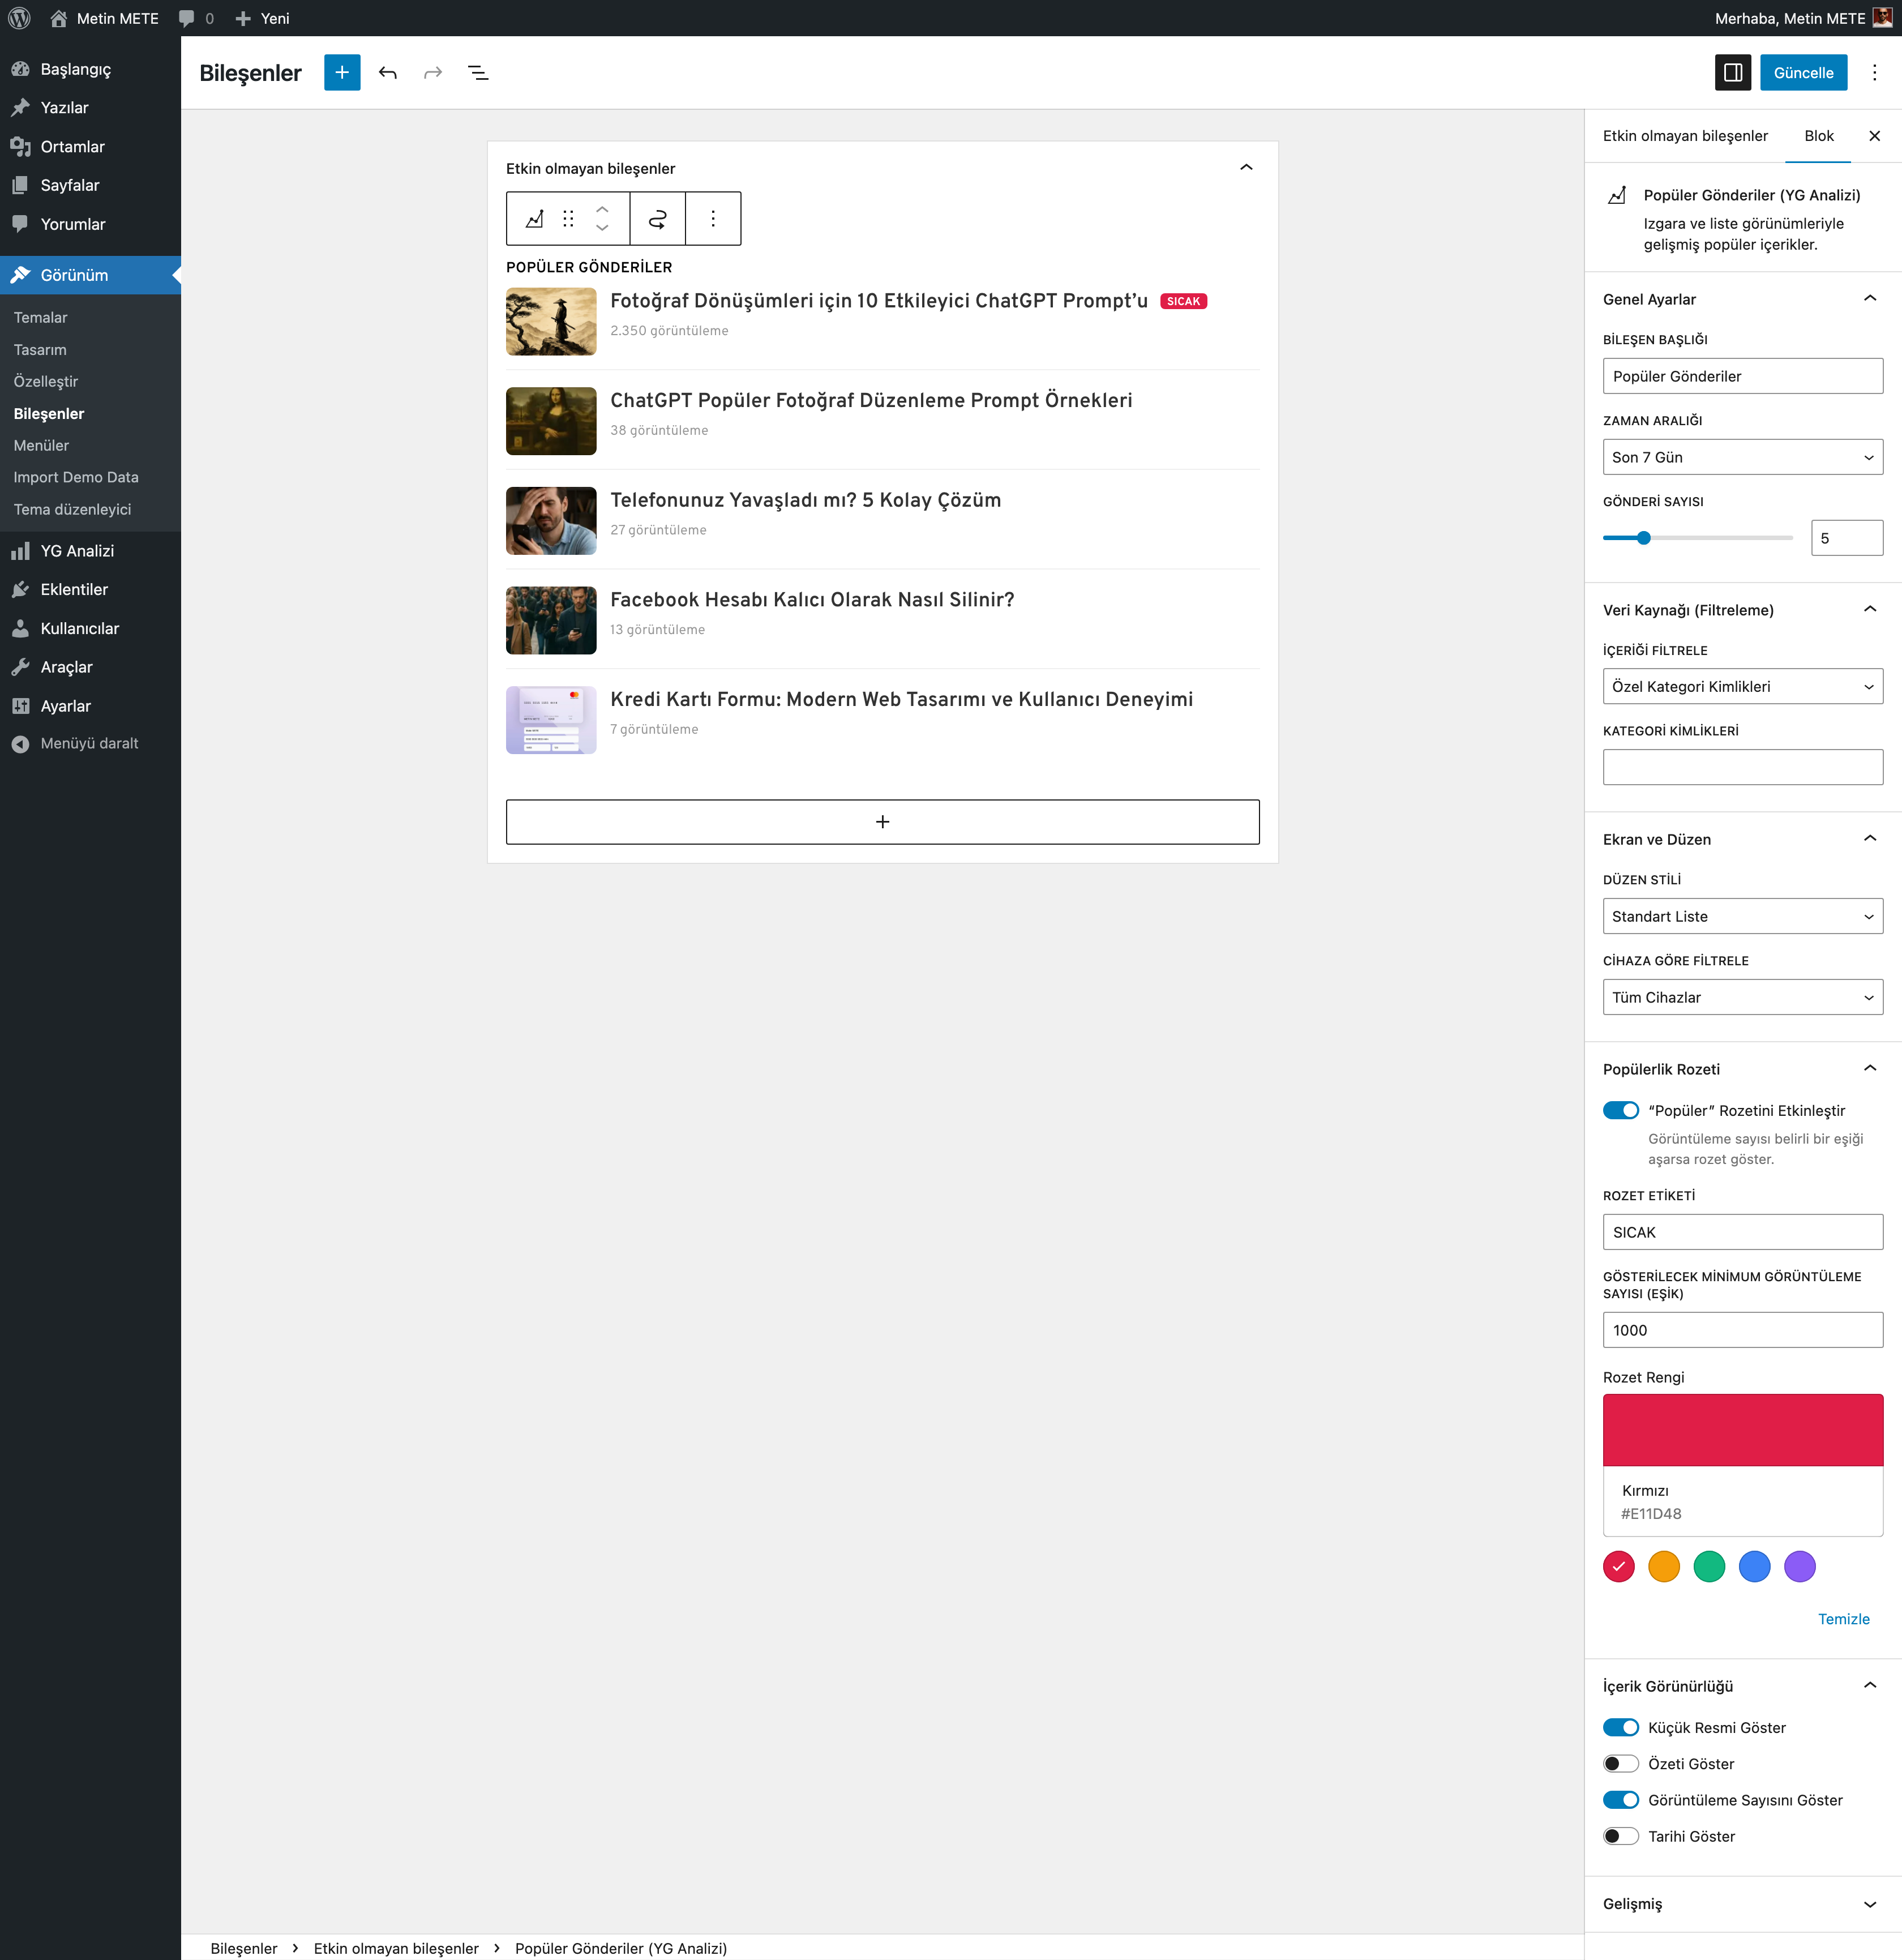Click the Kategori Kimlikleri input field

[1742, 768]
